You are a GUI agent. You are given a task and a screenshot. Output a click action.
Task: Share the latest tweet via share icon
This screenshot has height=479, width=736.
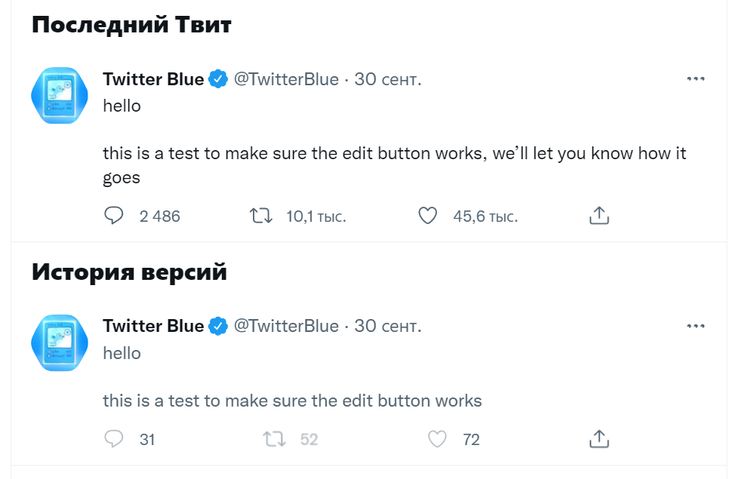[599, 215]
